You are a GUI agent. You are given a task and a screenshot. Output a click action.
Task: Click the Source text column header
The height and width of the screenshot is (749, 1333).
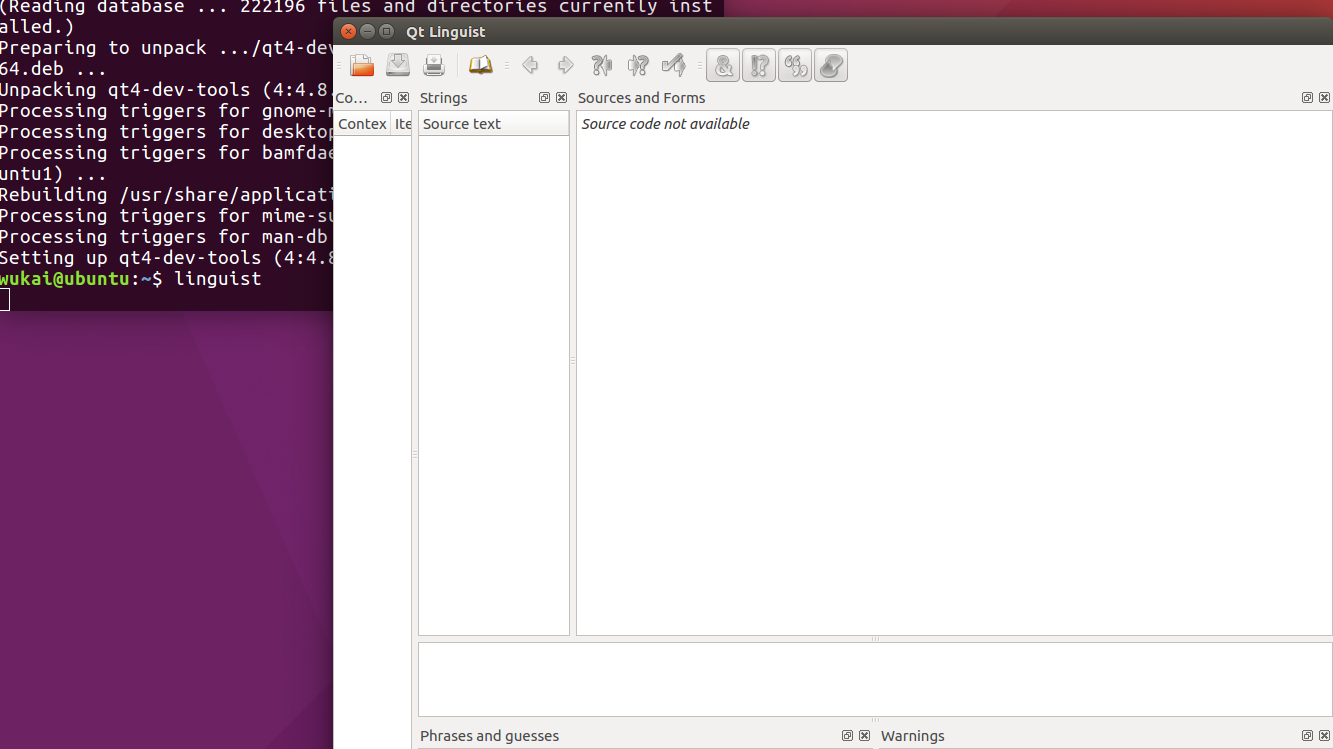point(461,123)
